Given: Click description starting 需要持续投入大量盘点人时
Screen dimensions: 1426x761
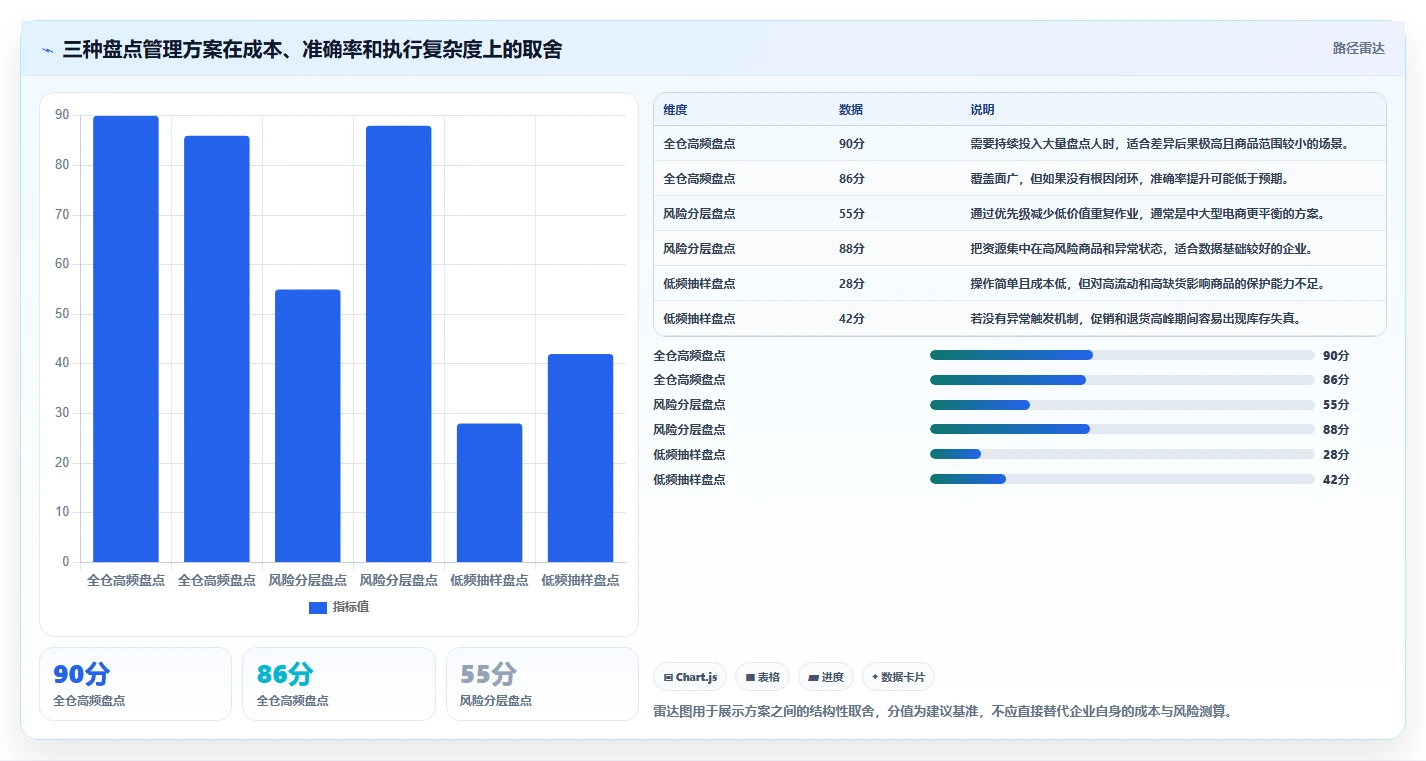Looking at the screenshot, I should coord(1161,144).
